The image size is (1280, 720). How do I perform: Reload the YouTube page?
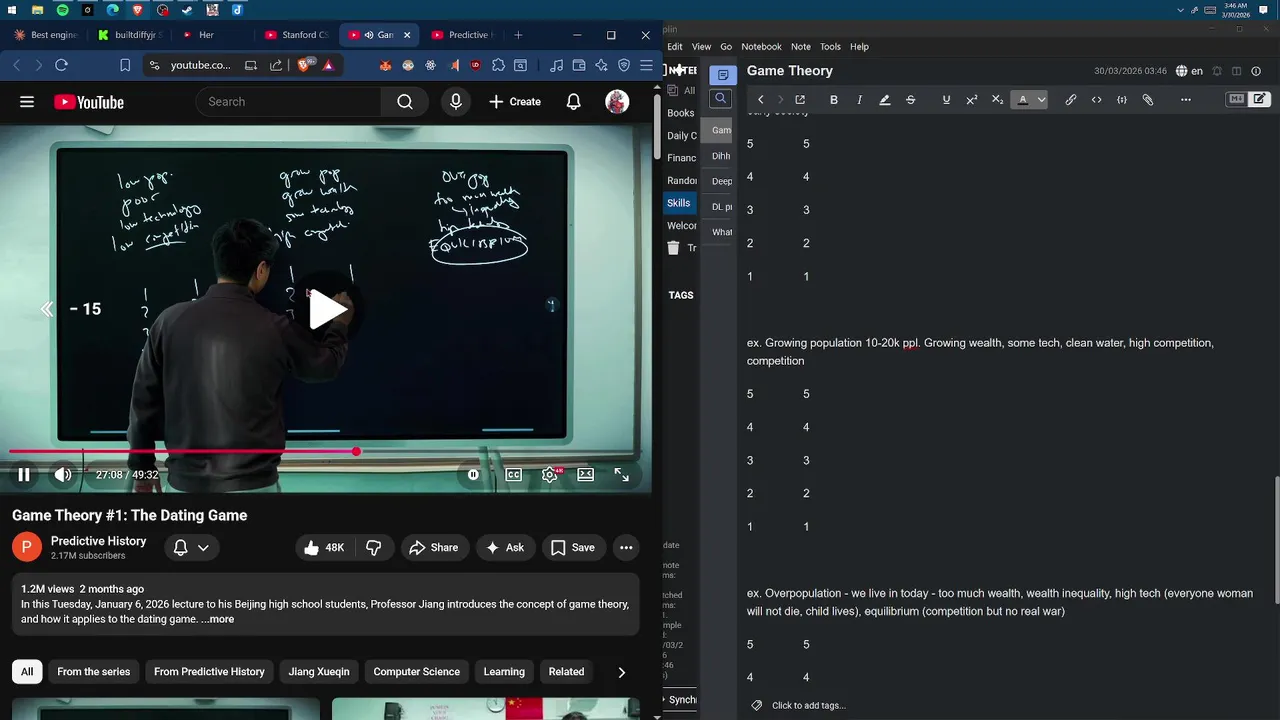pos(61,65)
